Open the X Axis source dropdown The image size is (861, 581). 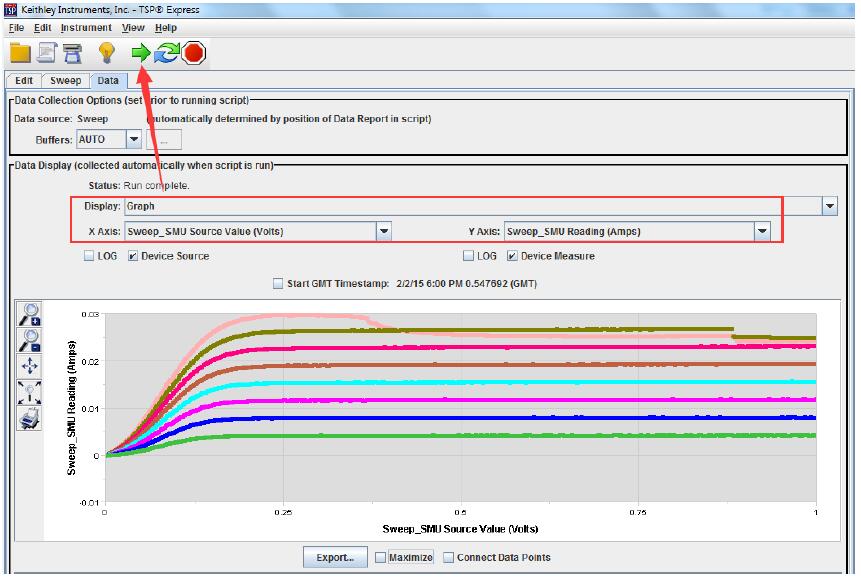coord(384,231)
